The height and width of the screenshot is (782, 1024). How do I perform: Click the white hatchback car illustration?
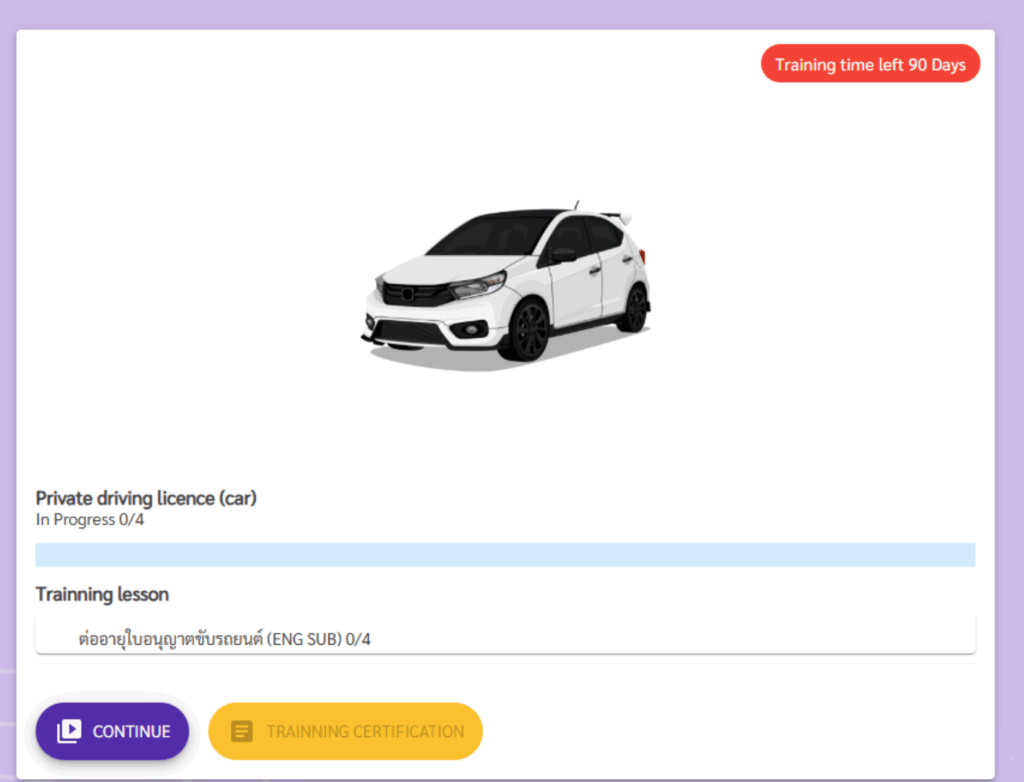click(506, 283)
